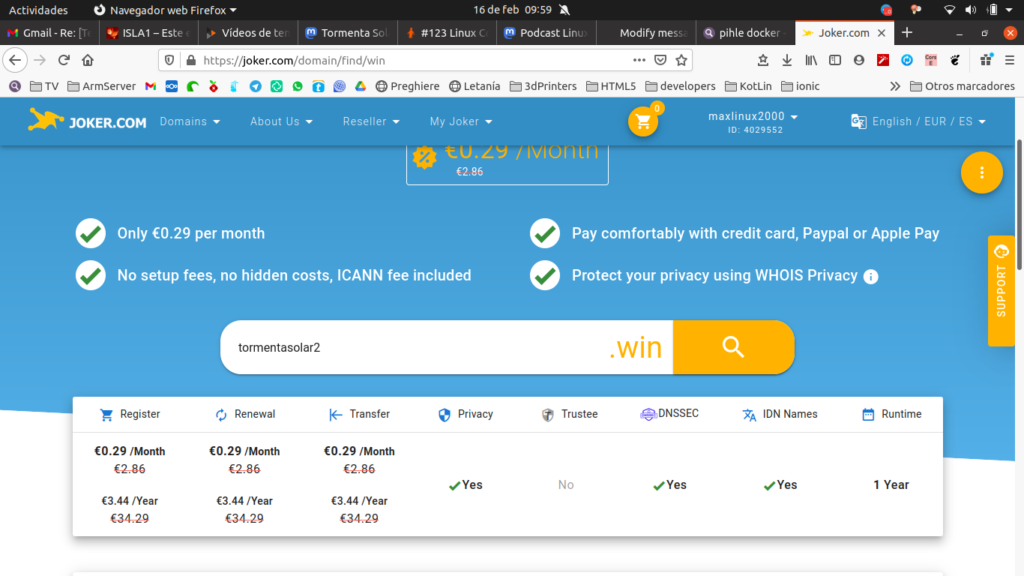Switch to the Gmail tab
Screen dimensions: 1024x576
pos(49,33)
